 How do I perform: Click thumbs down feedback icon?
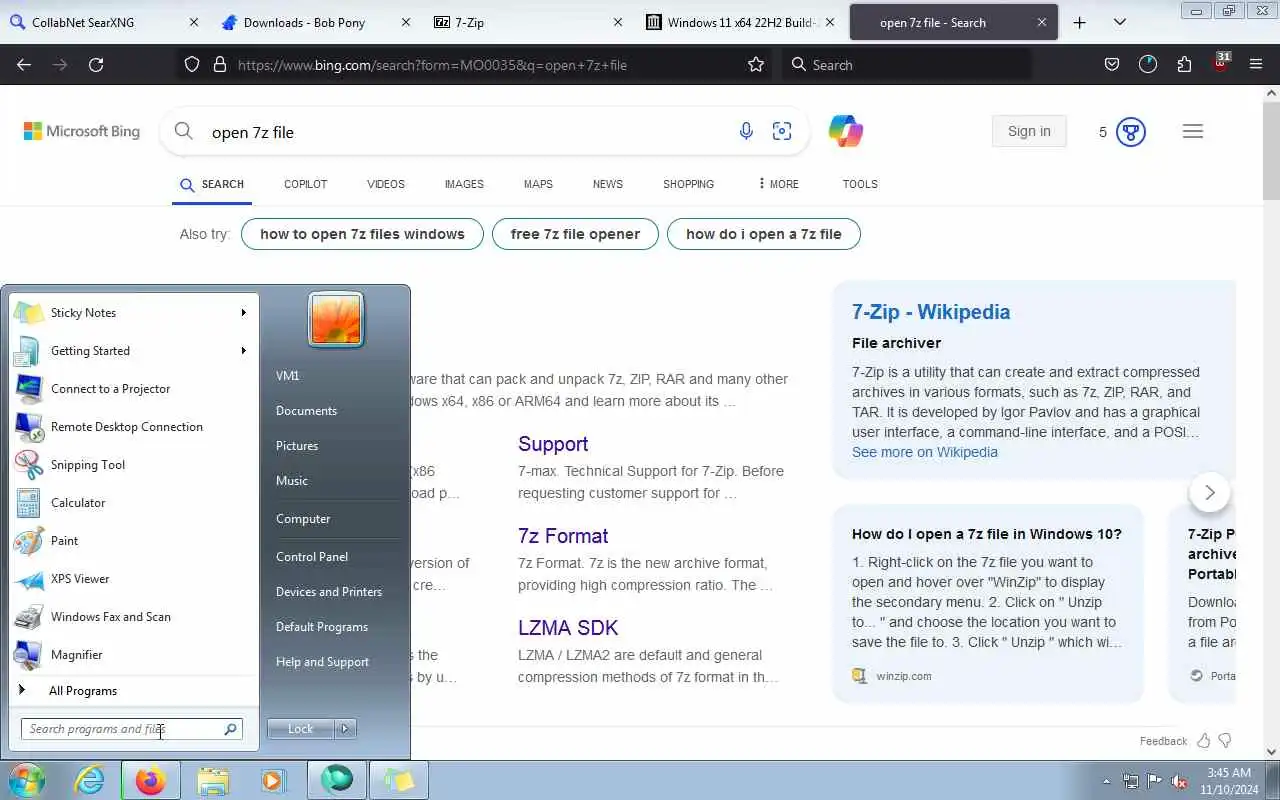click(1225, 741)
